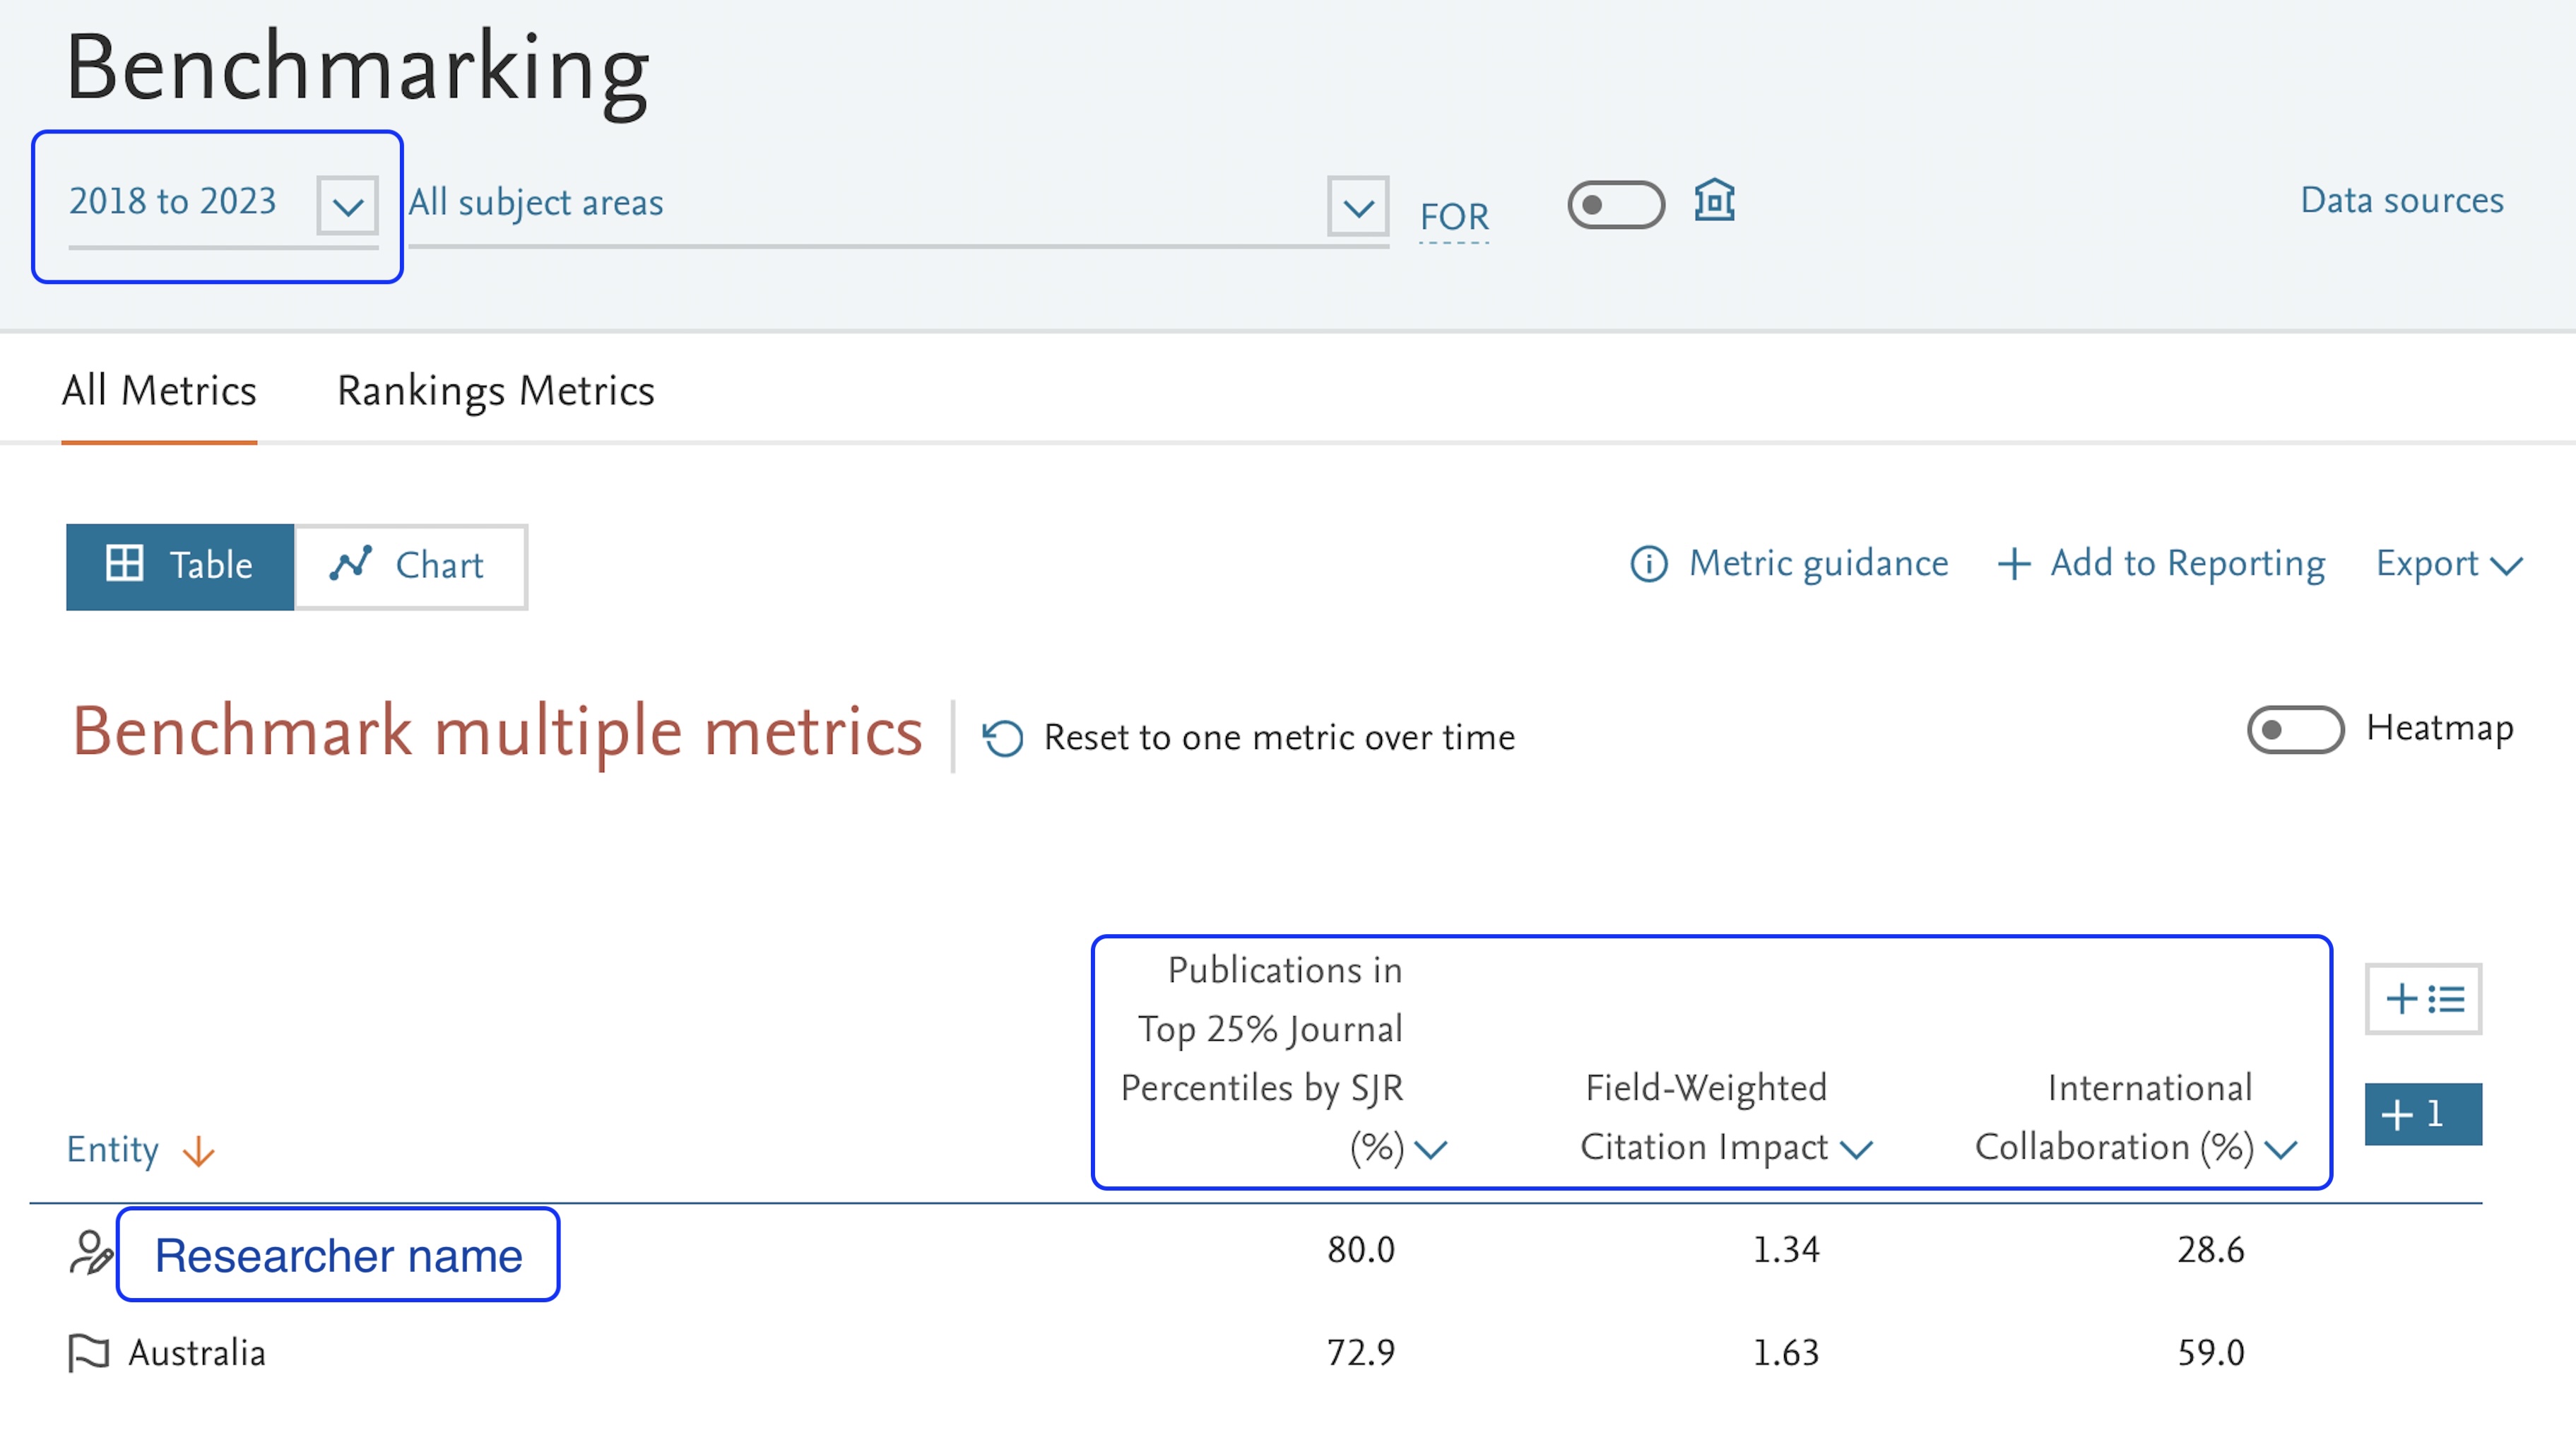Toggle the switch beside FOR
The width and height of the screenshot is (2576, 1440).
pyautogui.click(x=1615, y=205)
